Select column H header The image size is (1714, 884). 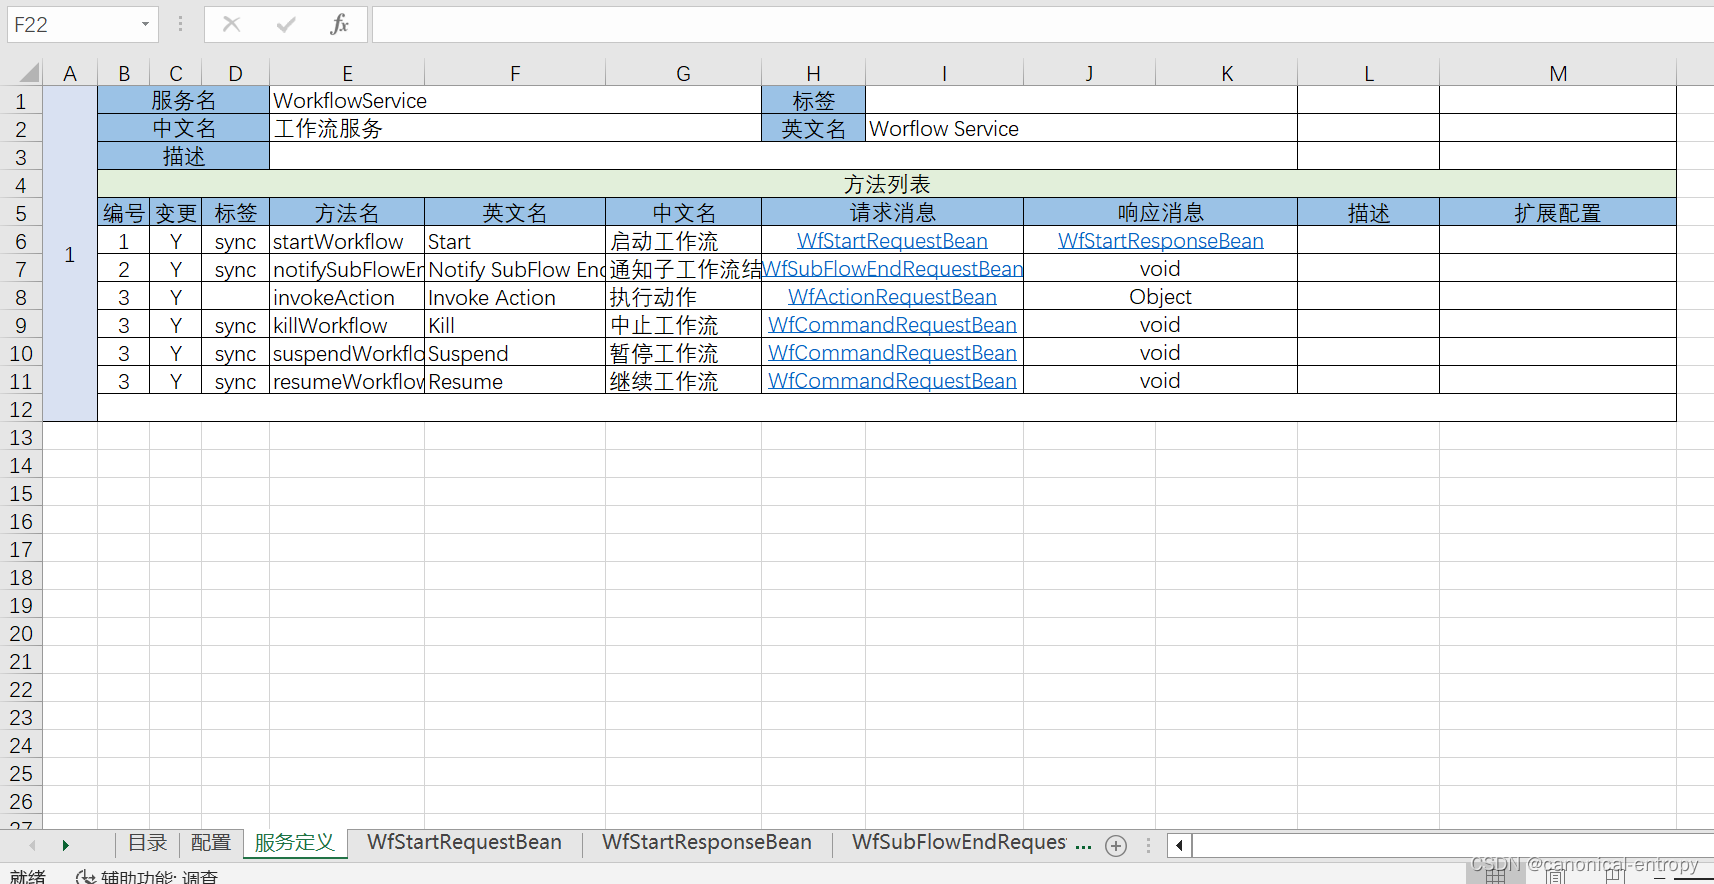click(813, 73)
